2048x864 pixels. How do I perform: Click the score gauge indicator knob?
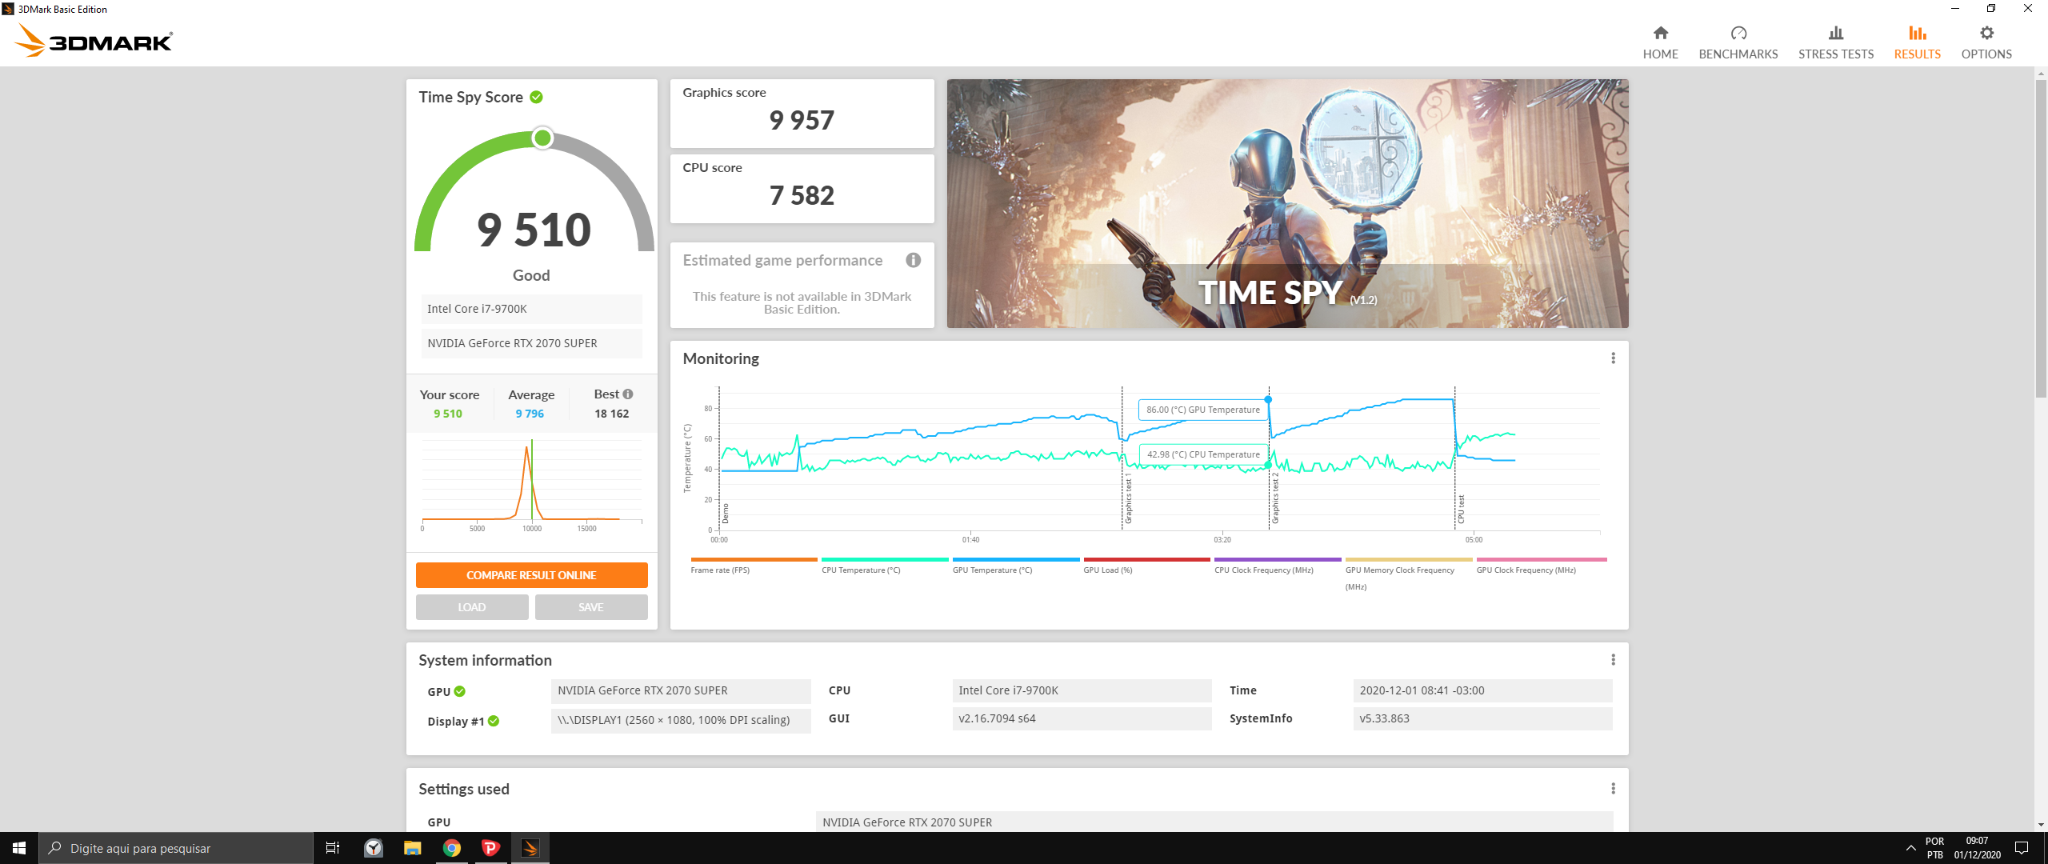(x=542, y=138)
